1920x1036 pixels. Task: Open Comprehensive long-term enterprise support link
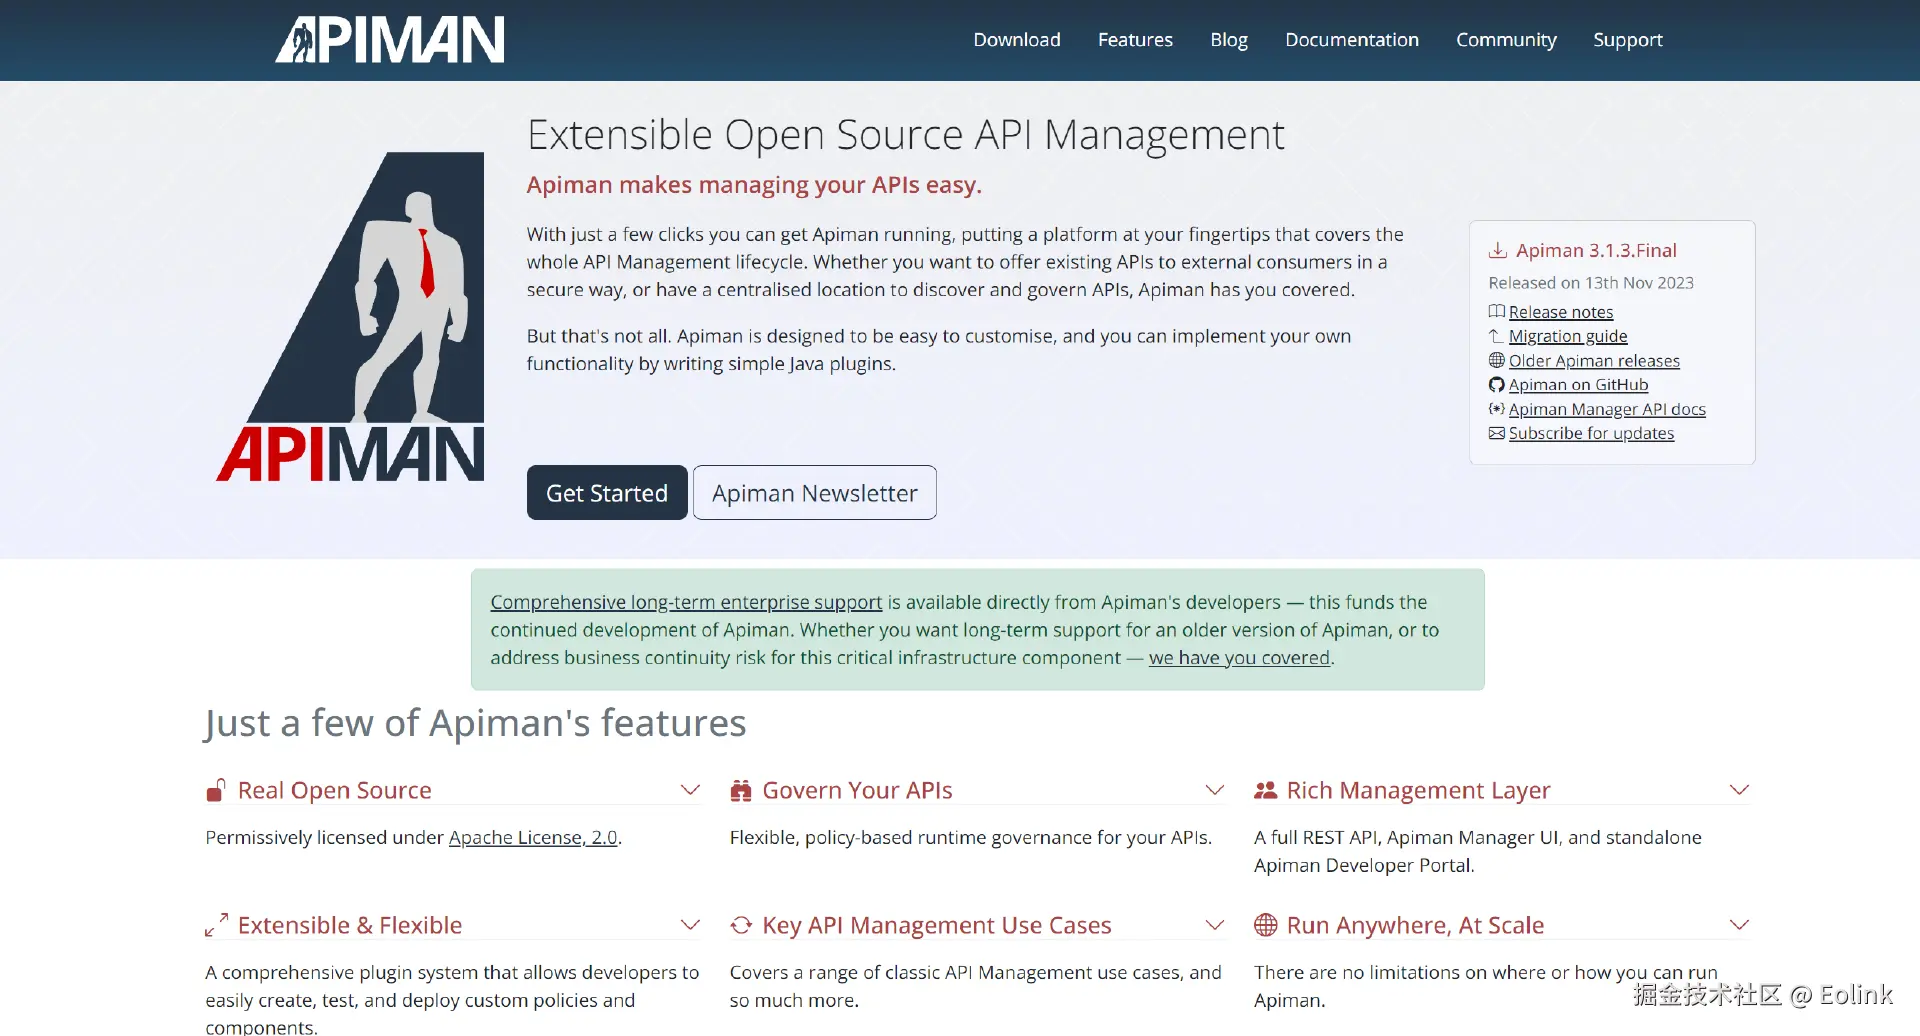click(686, 602)
